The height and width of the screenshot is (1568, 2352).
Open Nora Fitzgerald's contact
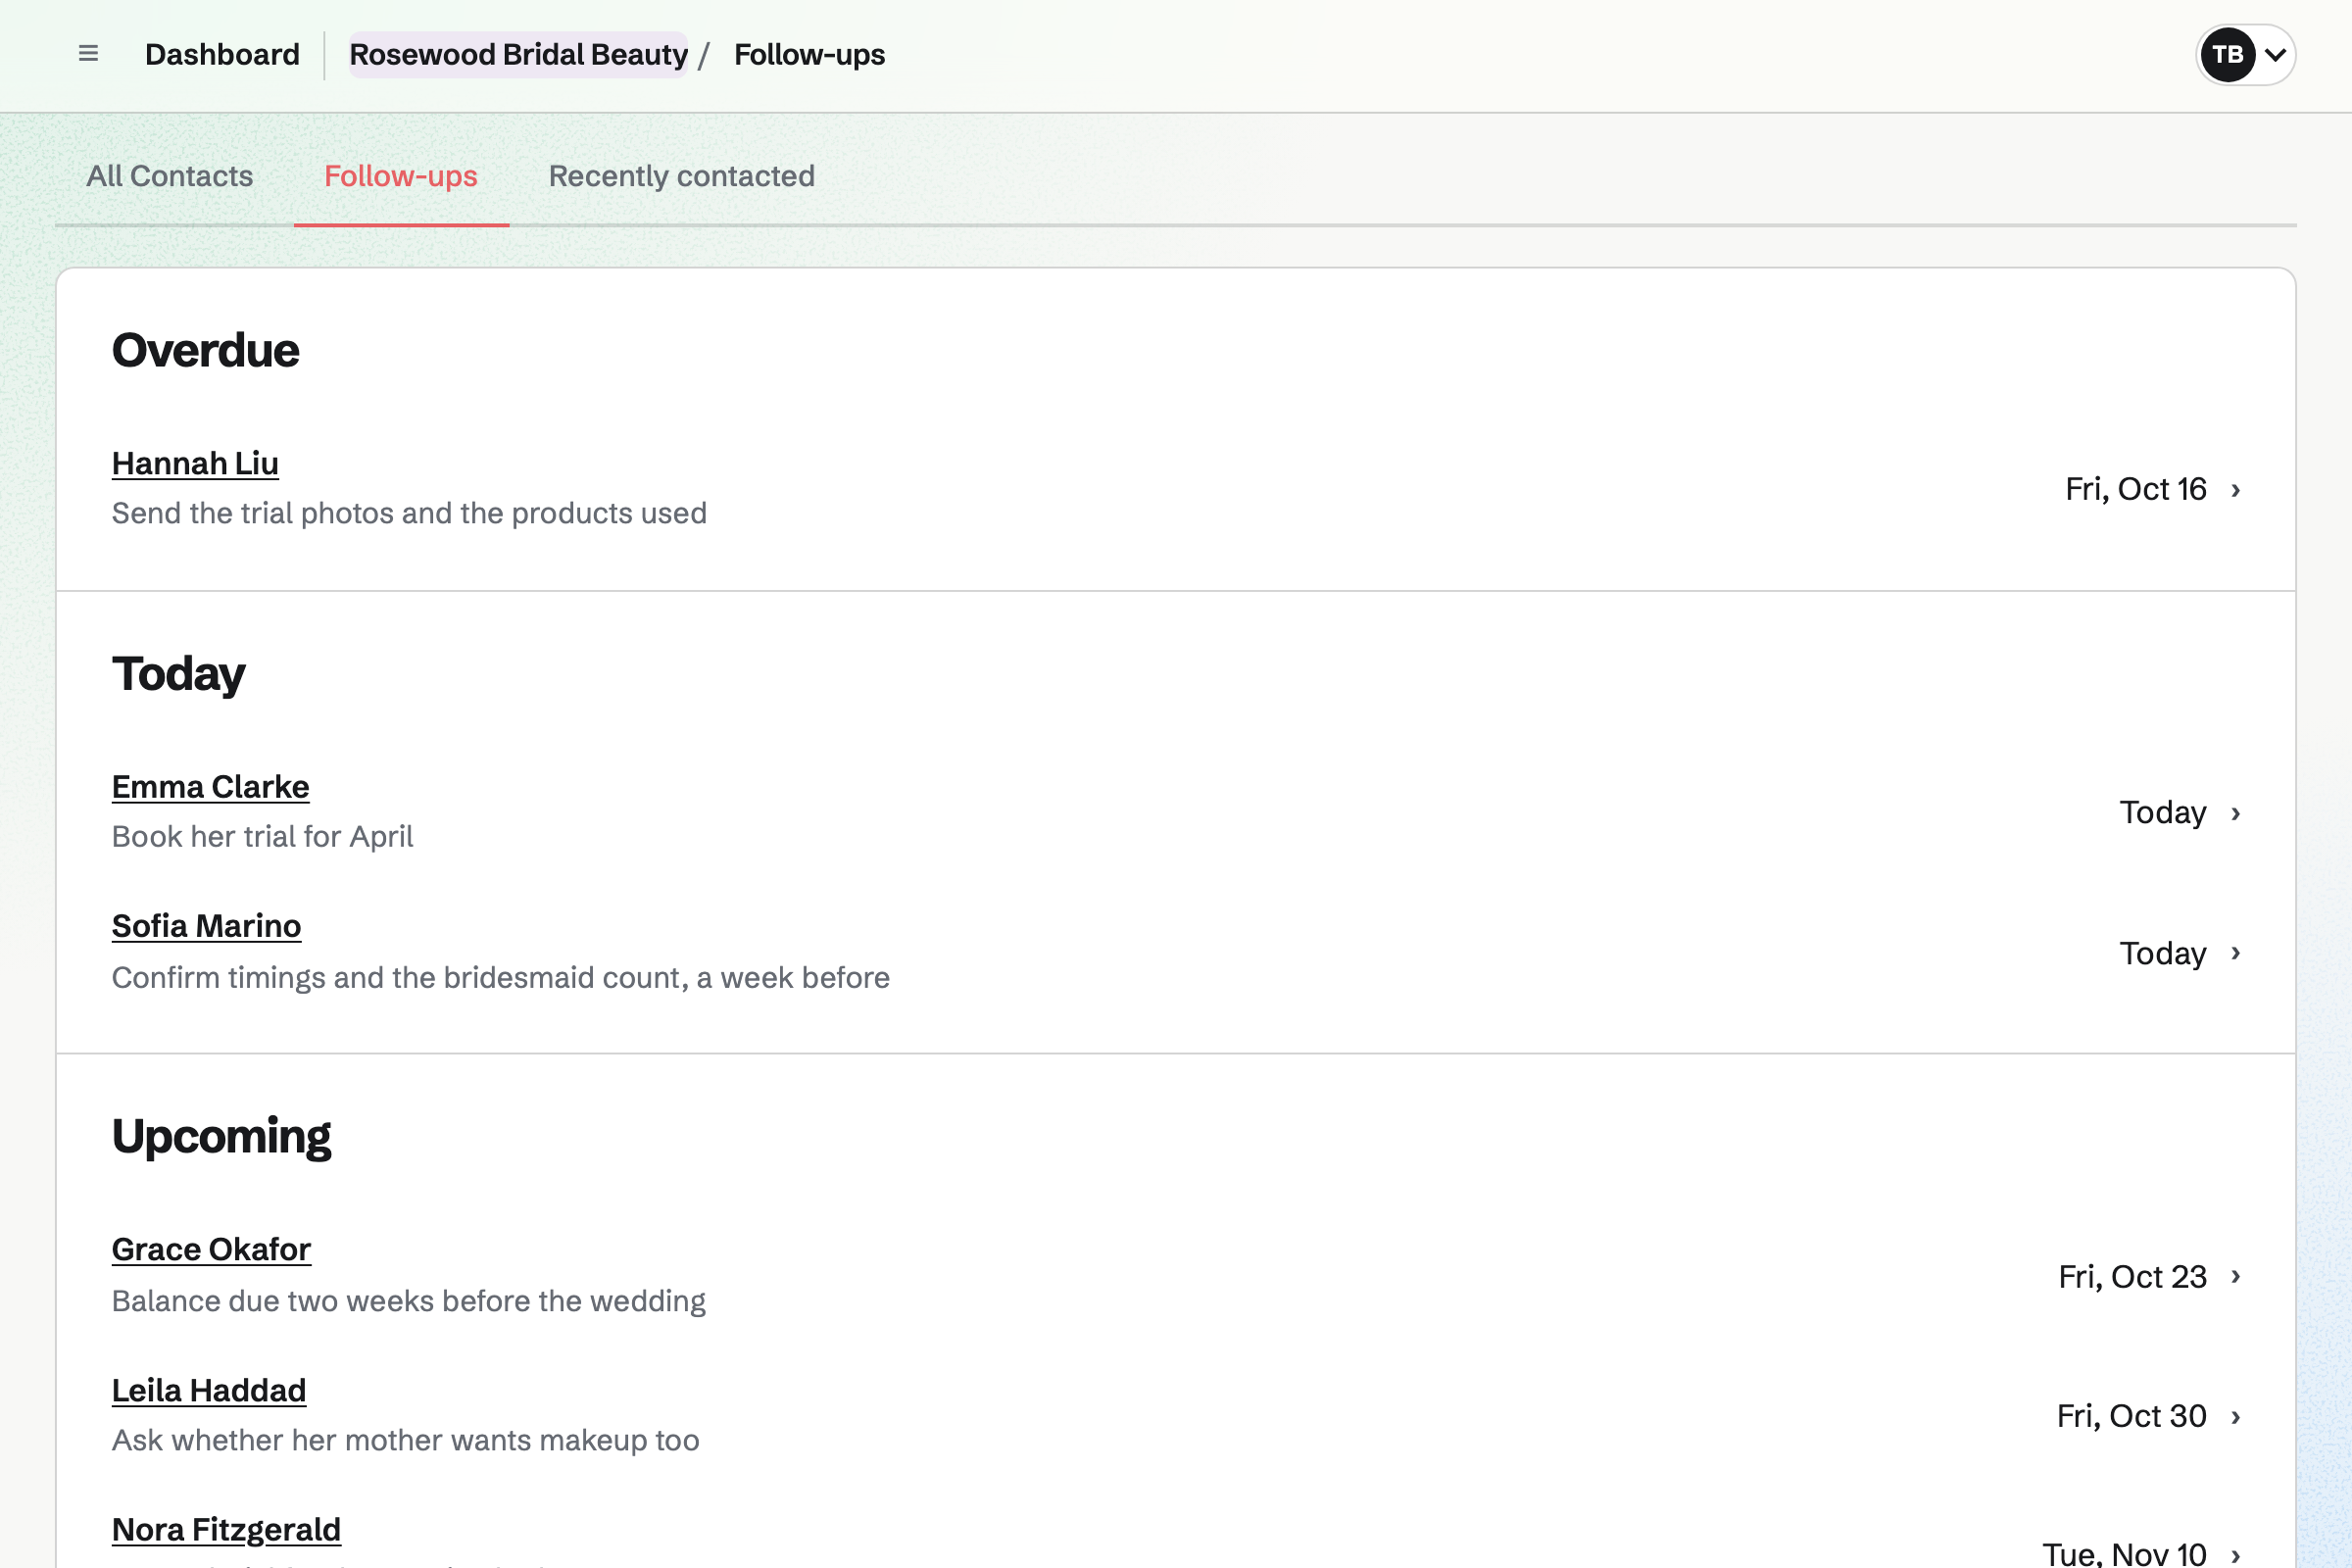point(226,1529)
